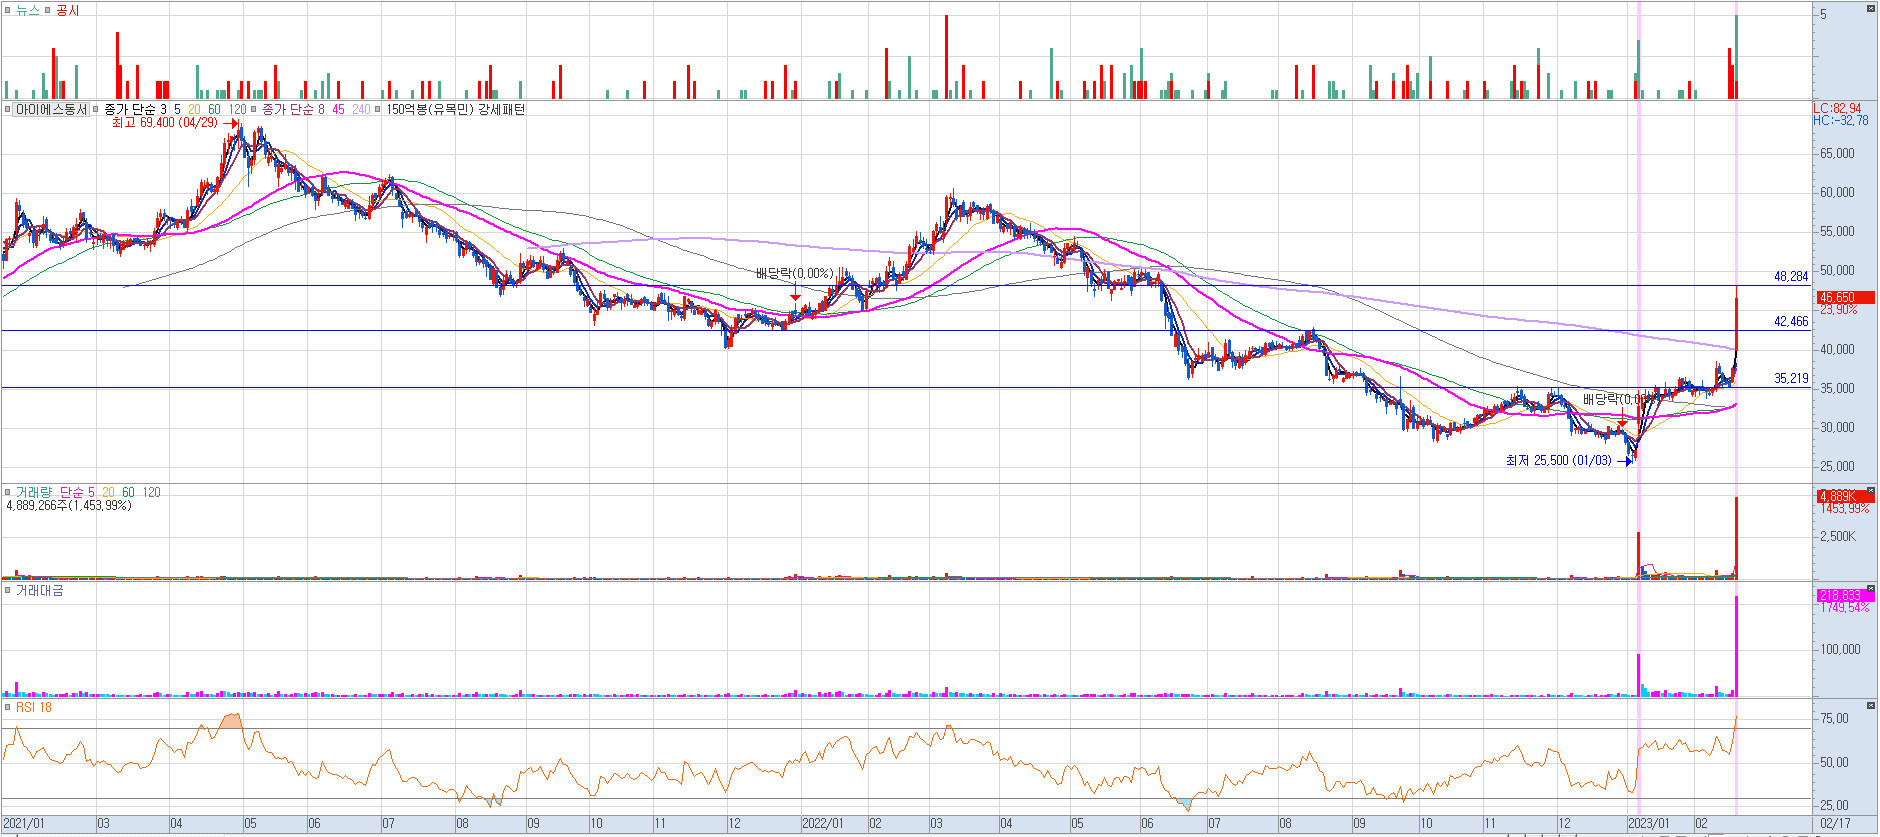Click the 48,284 horizontal line label
1880x837 pixels.
[1791, 276]
